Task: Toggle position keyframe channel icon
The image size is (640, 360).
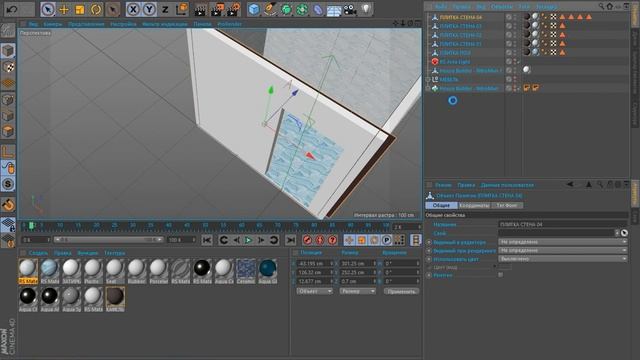Action: tap(349, 240)
